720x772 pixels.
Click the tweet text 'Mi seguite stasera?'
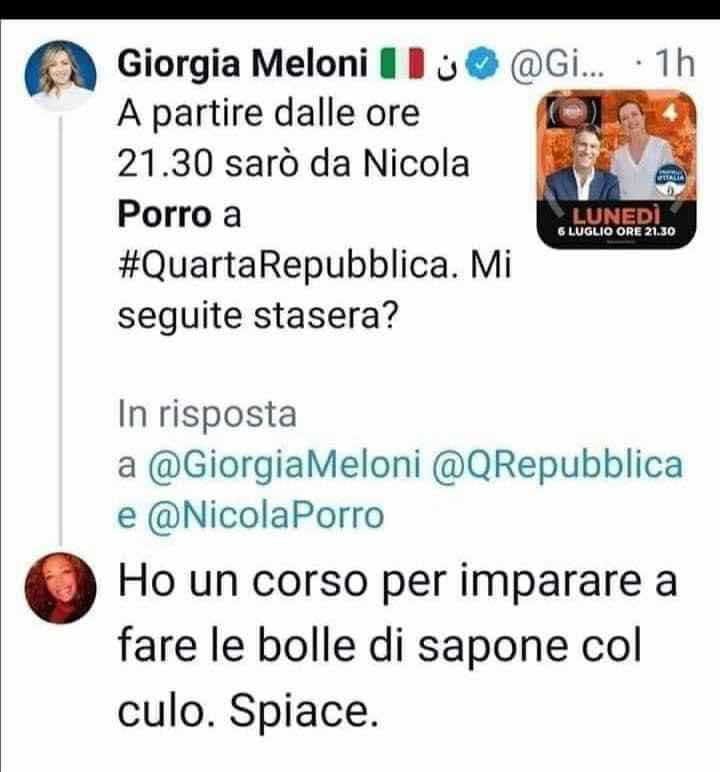coord(315,290)
